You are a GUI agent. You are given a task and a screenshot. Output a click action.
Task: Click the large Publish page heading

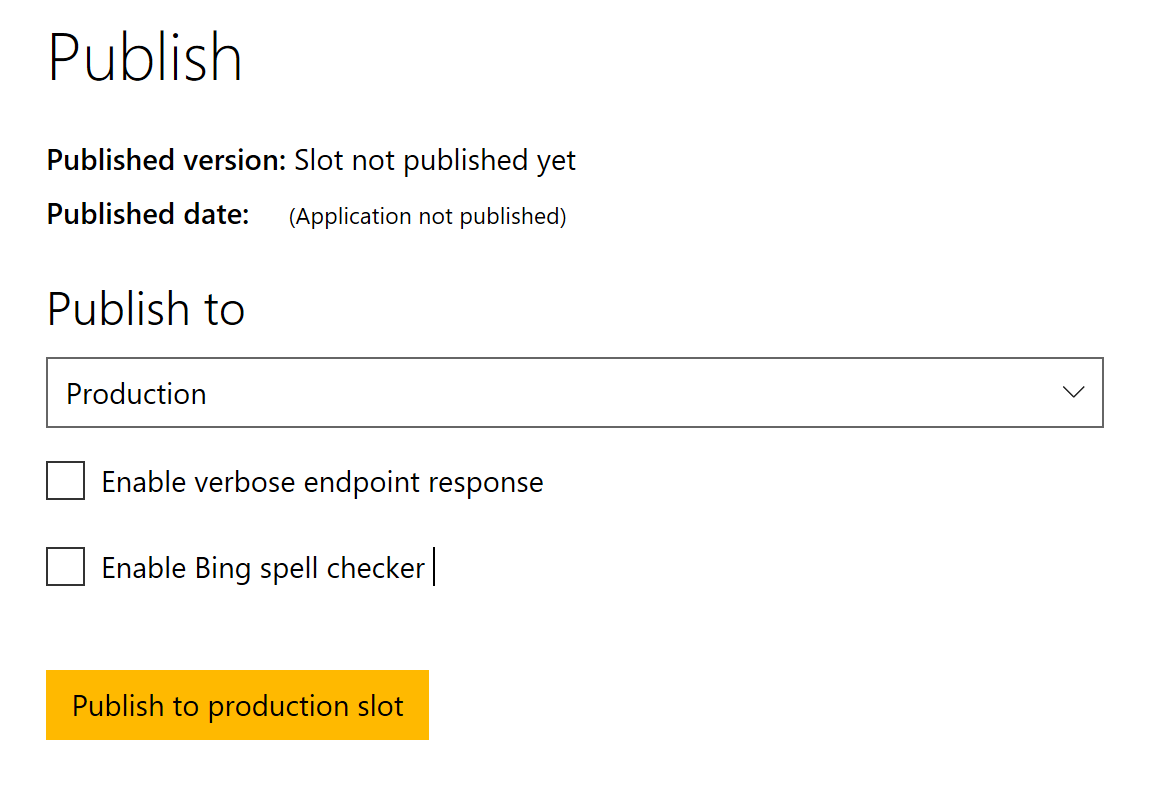click(145, 57)
